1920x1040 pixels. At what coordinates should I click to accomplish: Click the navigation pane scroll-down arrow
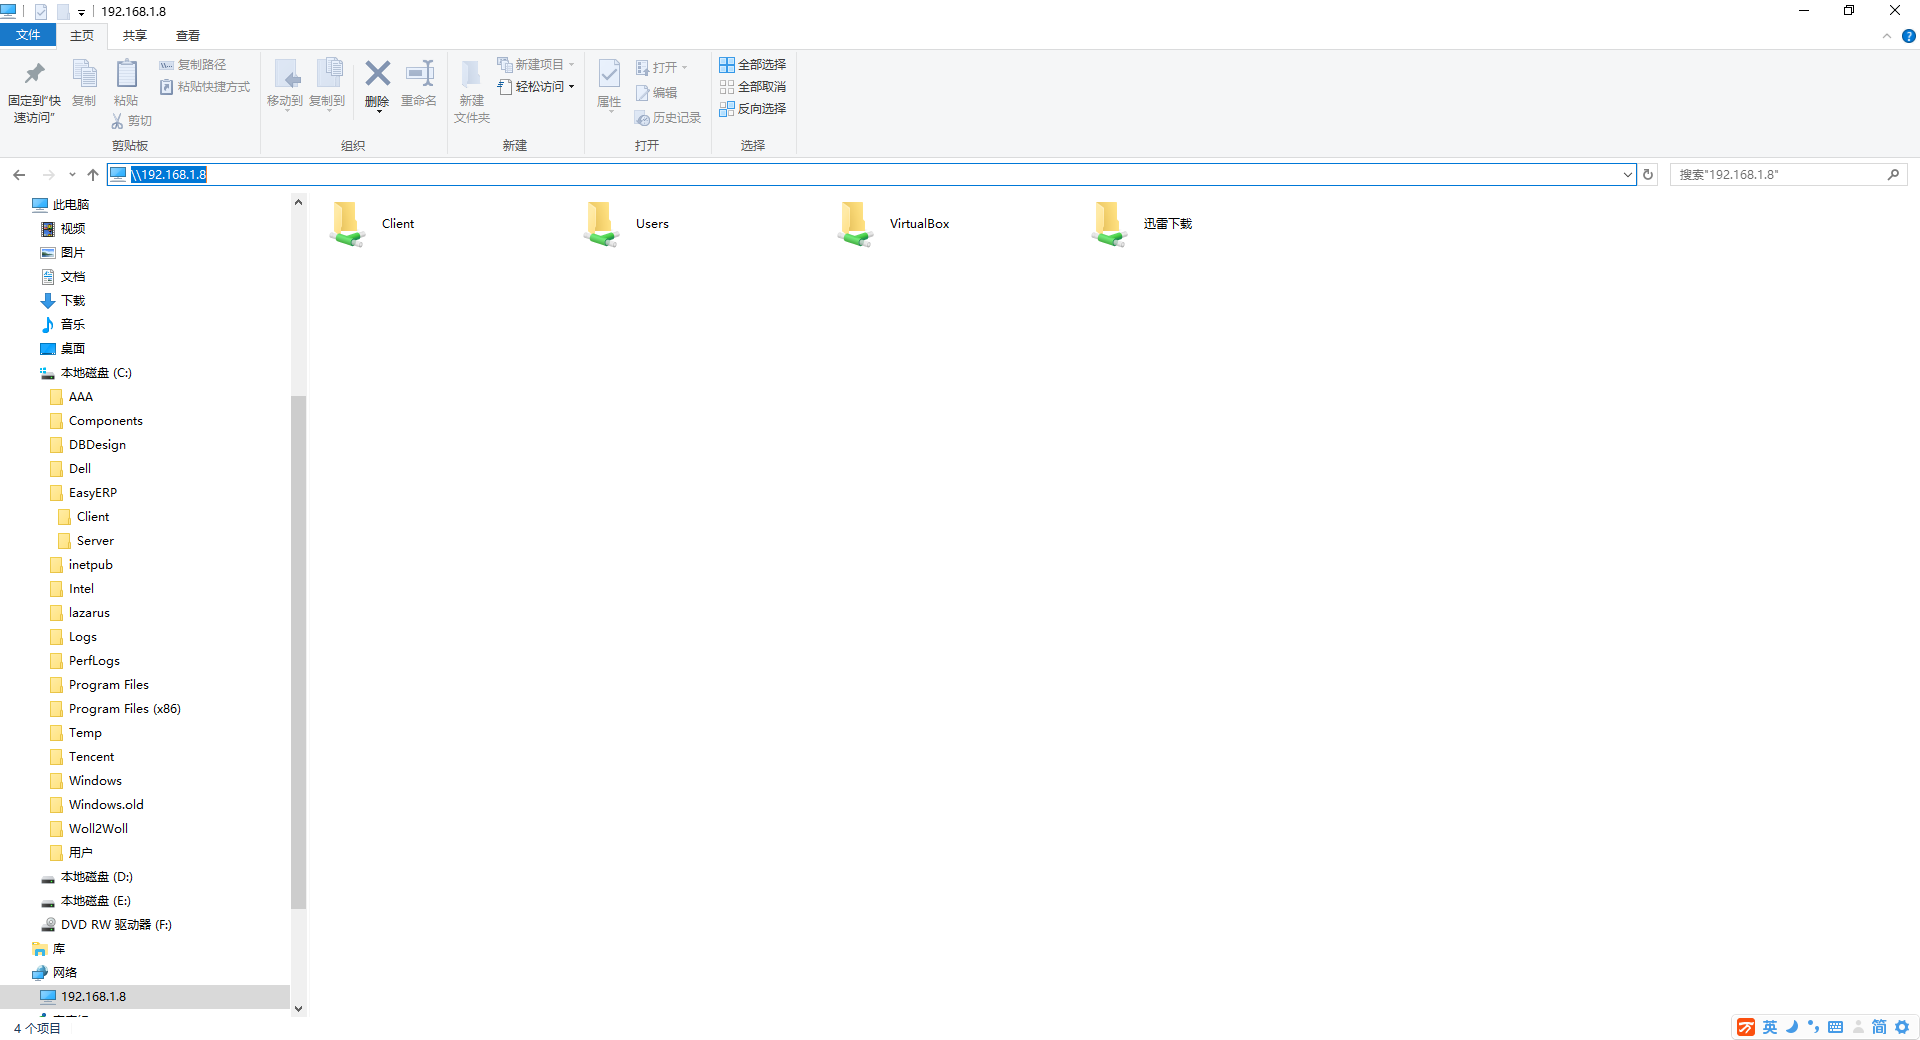coord(298,1008)
